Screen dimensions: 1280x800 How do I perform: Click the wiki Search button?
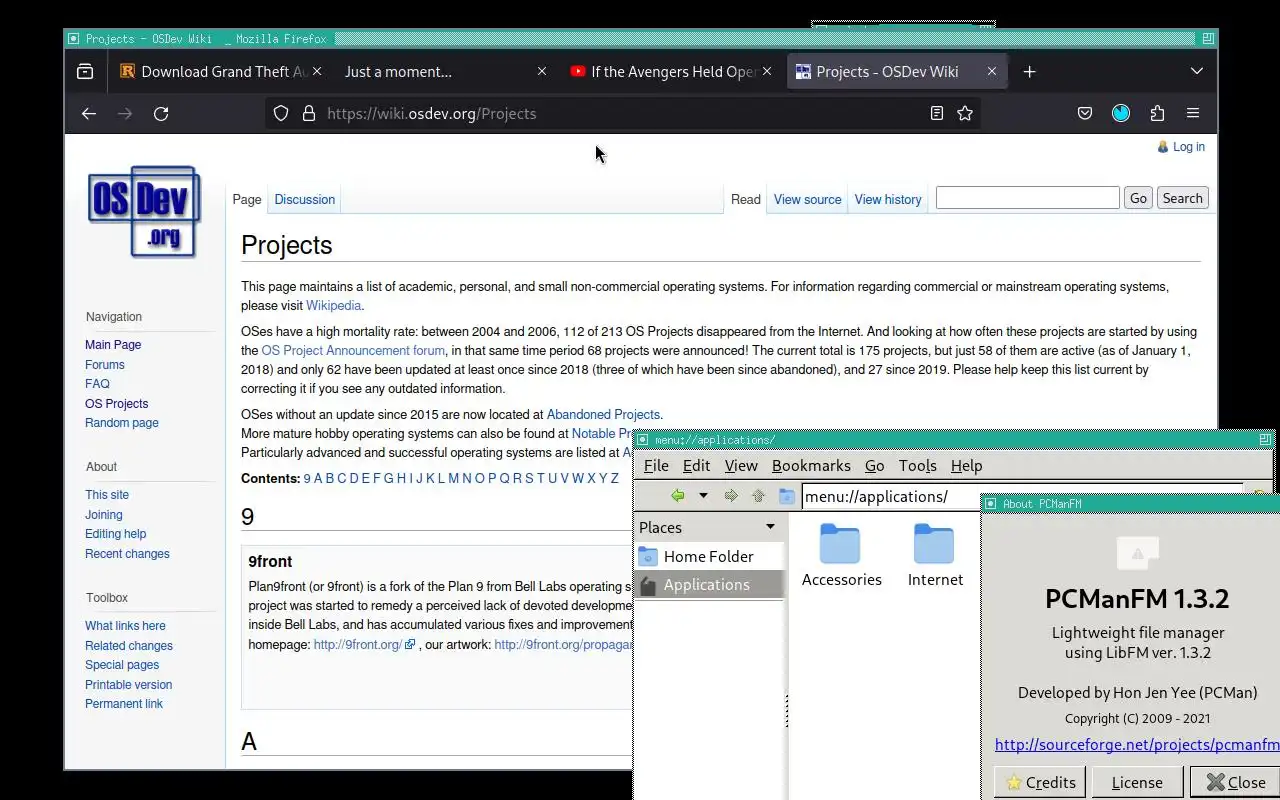pos(1182,198)
